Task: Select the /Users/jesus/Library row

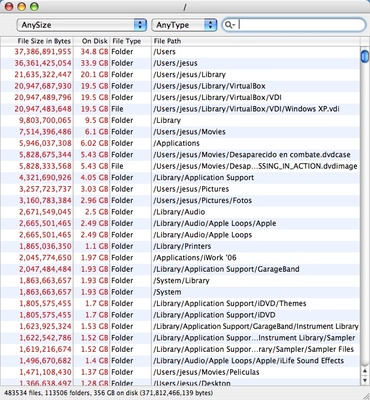Action: click(180, 75)
